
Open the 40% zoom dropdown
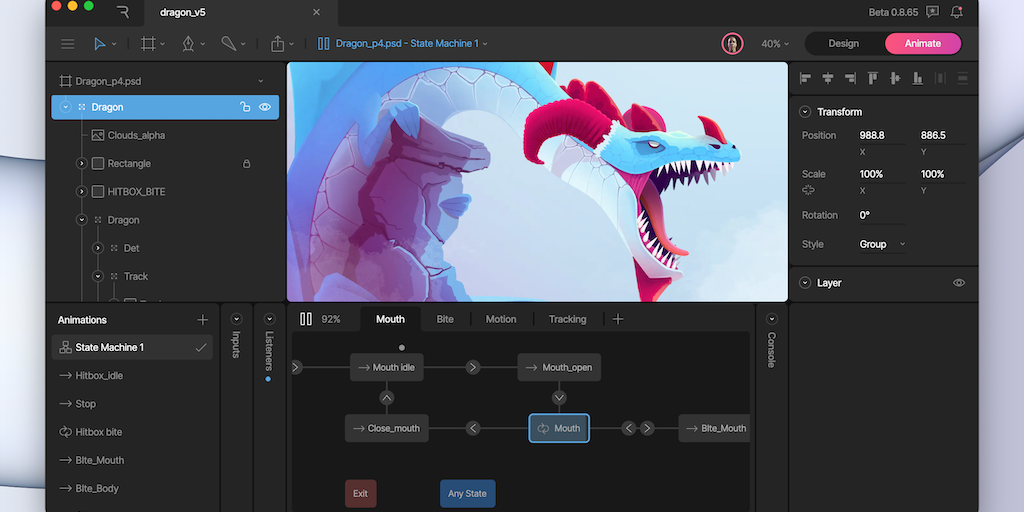(775, 44)
